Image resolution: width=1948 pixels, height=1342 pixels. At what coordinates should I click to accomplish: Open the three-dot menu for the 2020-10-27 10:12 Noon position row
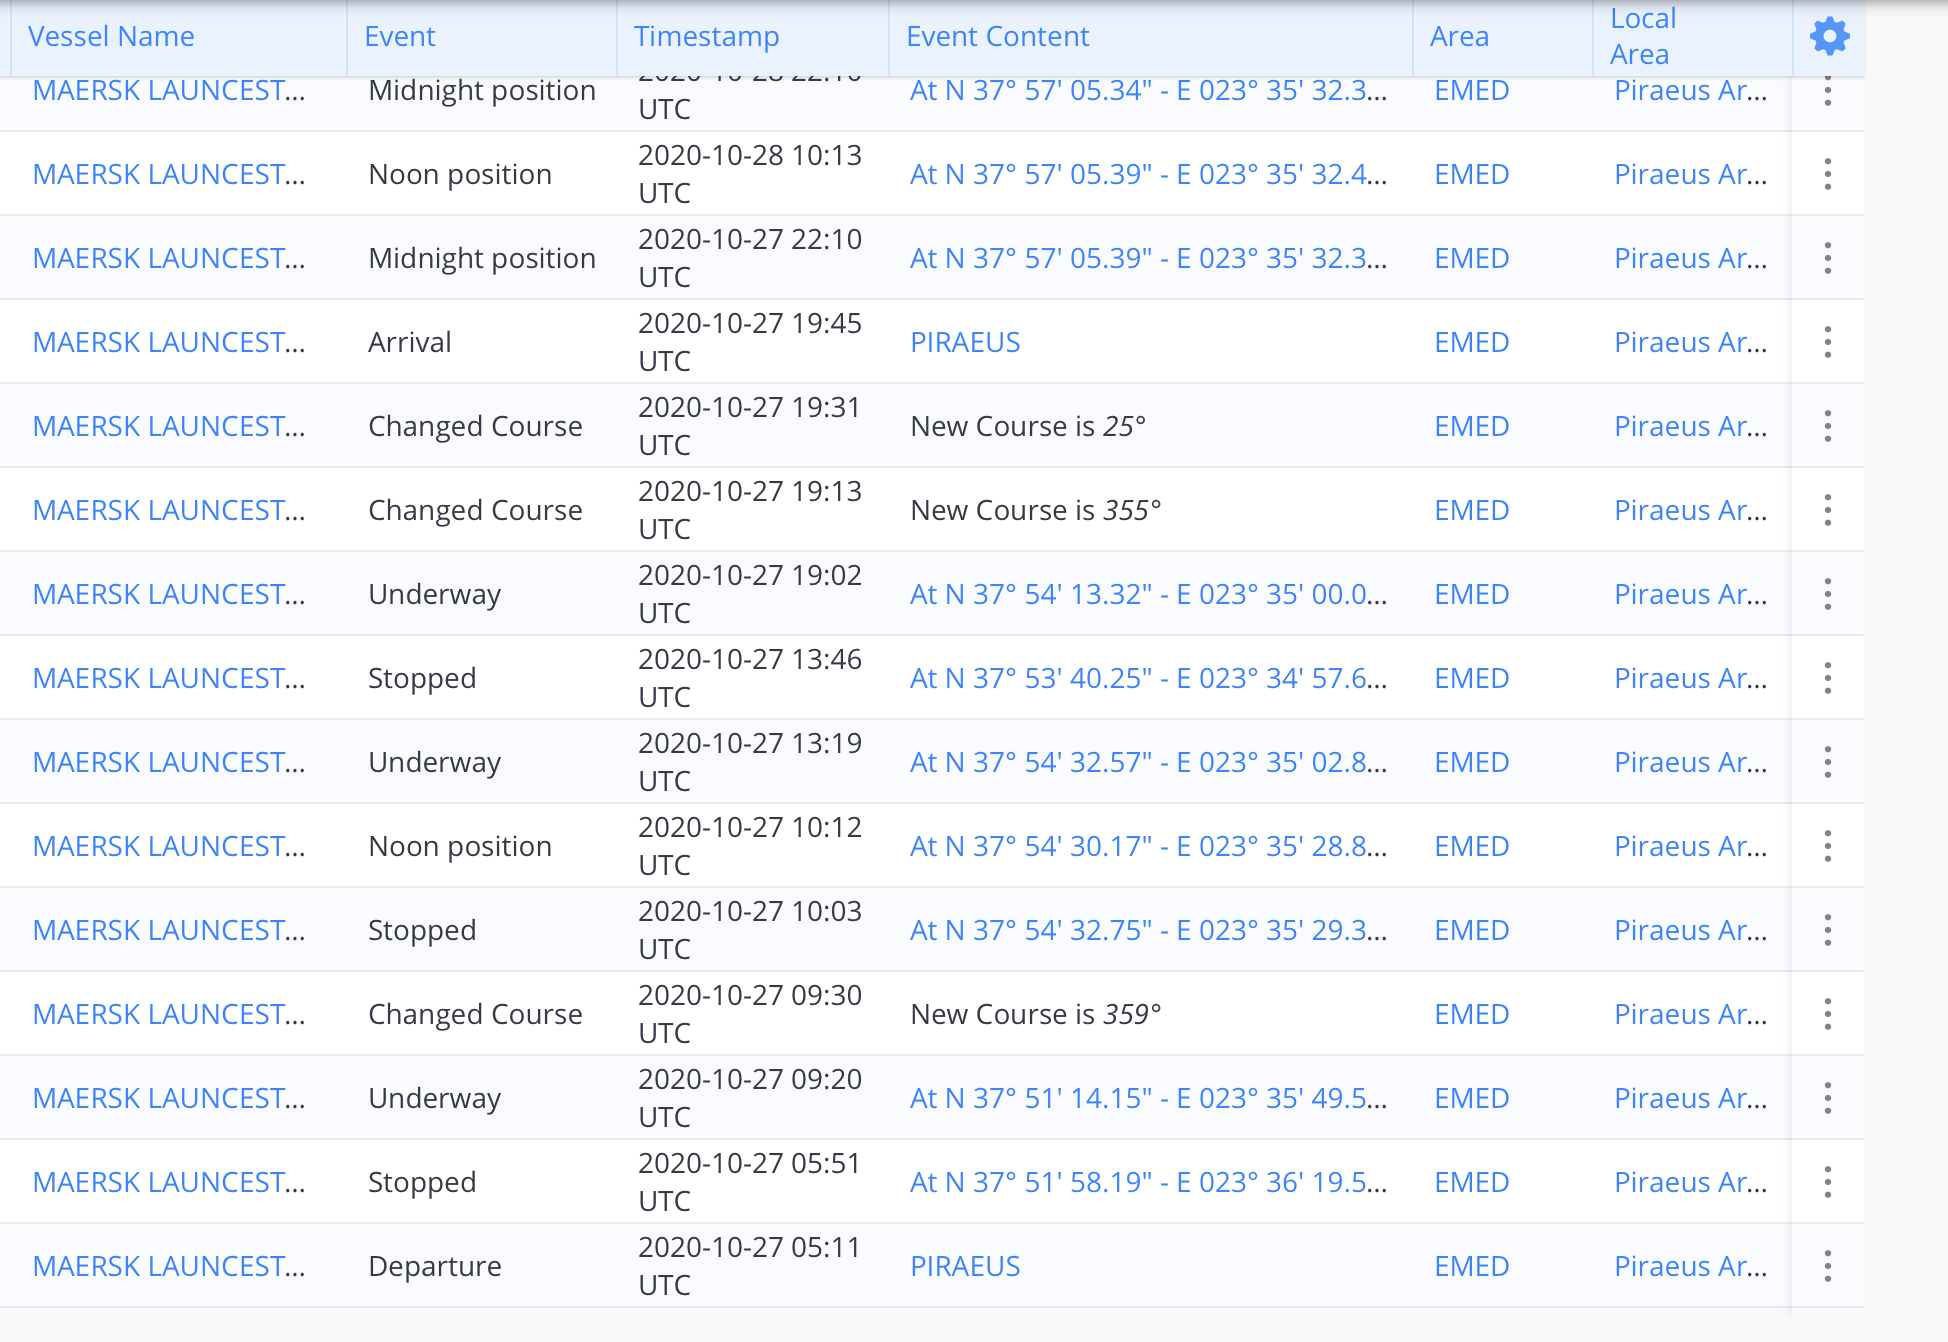point(1828,846)
